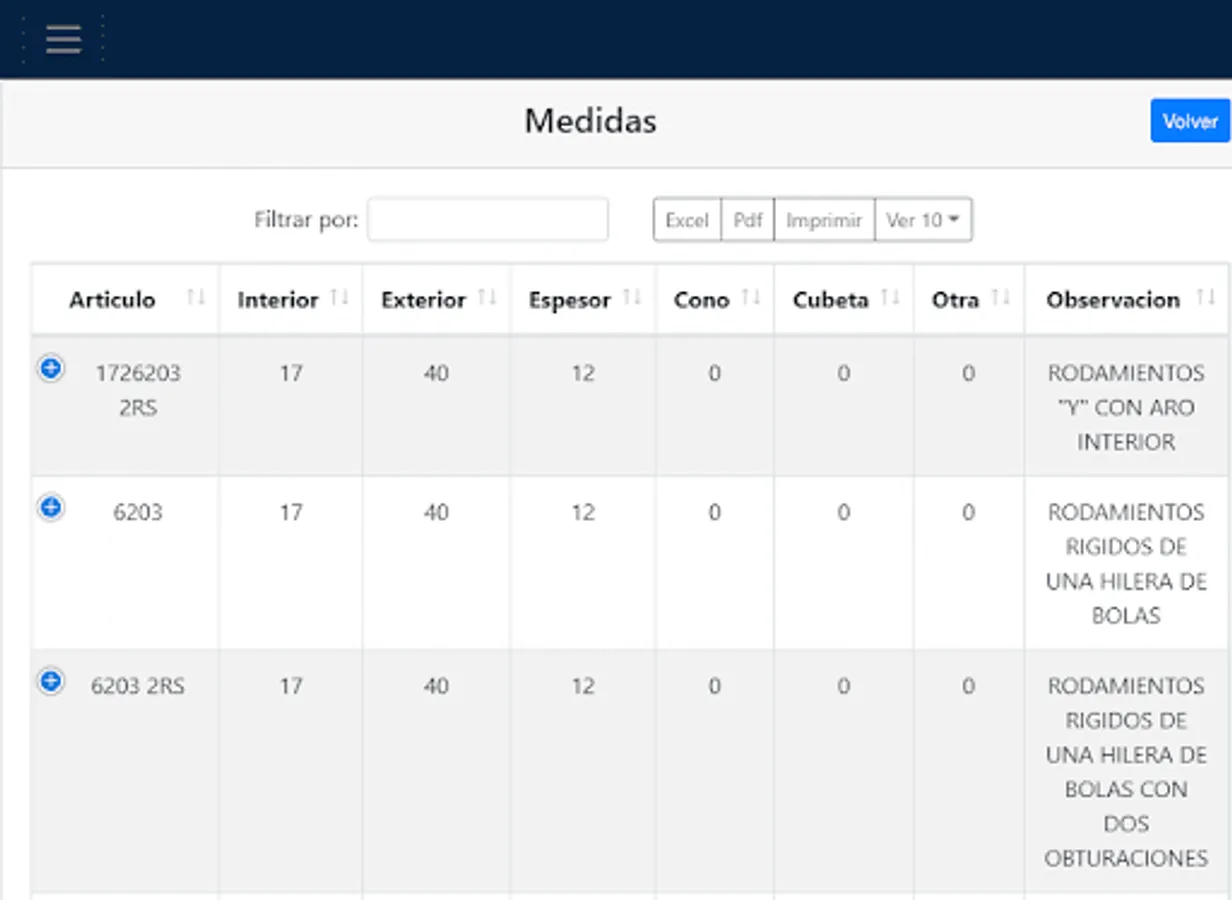Sort by Cubeta column sort icon
Image resolution: width=1232 pixels, height=900 pixels.
coord(890,298)
